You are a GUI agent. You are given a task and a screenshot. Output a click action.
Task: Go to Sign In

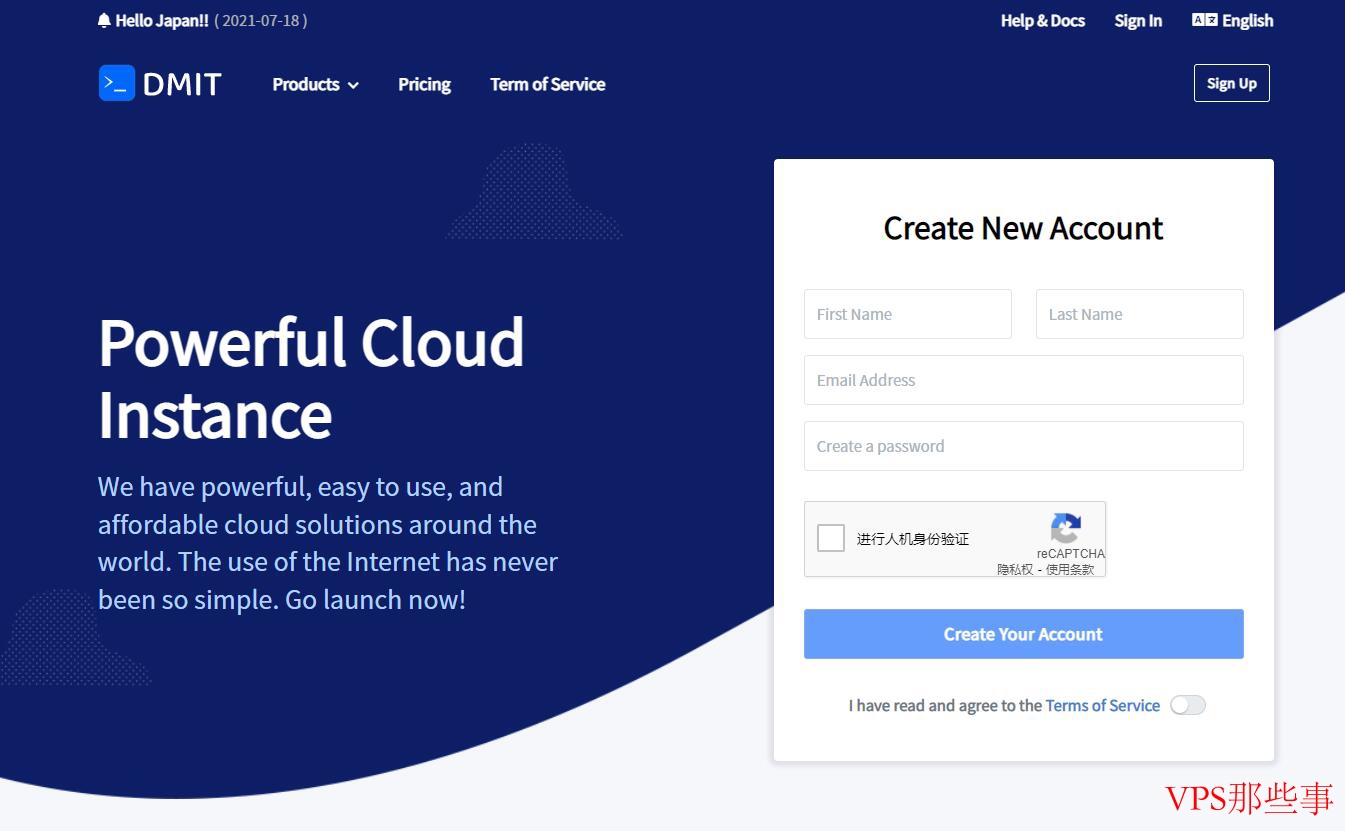(x=1138, y=20)
